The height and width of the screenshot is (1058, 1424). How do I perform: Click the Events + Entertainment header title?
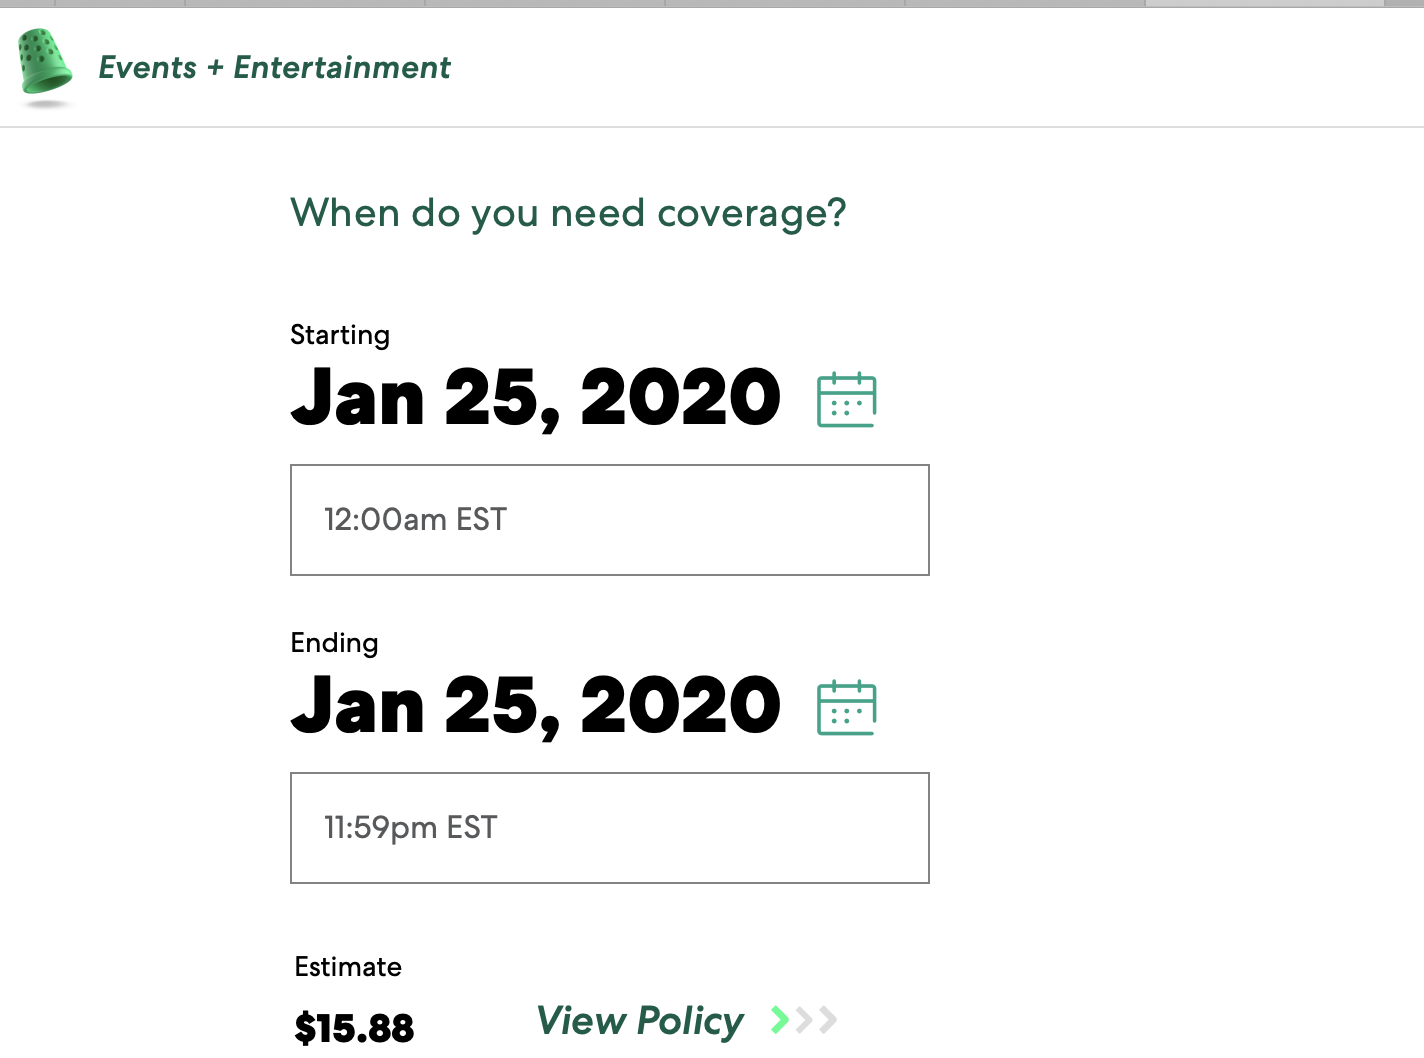pos(274,67)
